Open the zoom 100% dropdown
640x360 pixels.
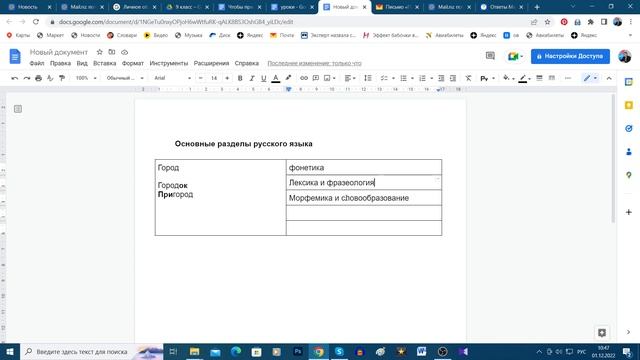(x=86, y=78)
